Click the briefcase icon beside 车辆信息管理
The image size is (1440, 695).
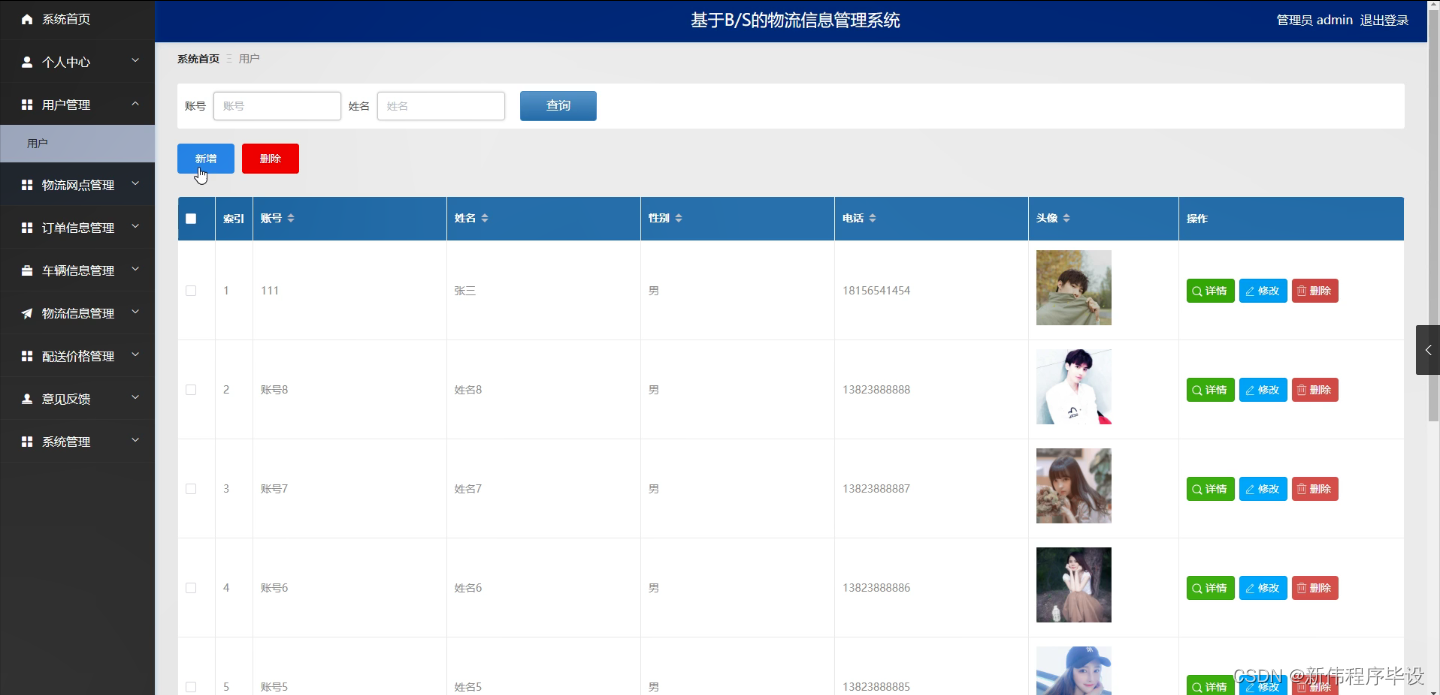tap(27, 271)
